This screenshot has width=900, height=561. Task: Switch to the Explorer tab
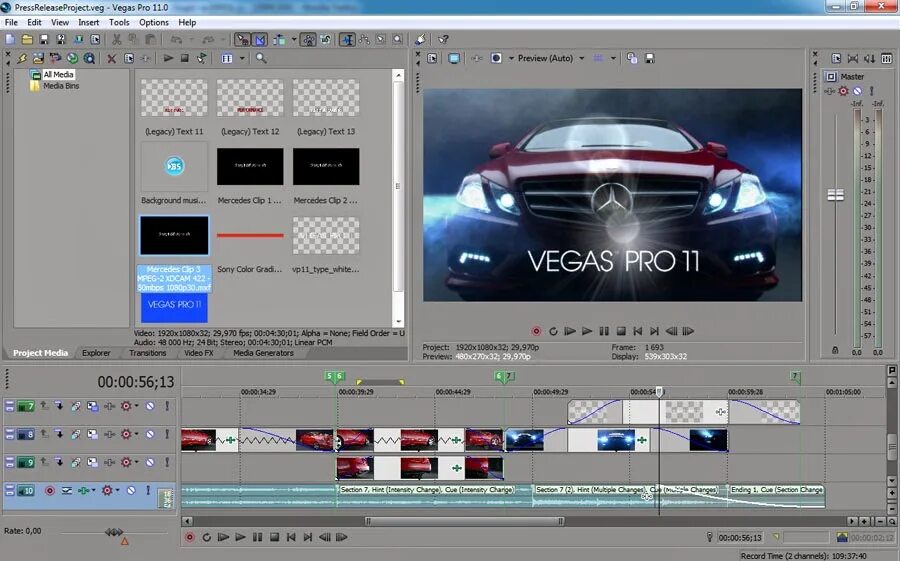[96, 353]
